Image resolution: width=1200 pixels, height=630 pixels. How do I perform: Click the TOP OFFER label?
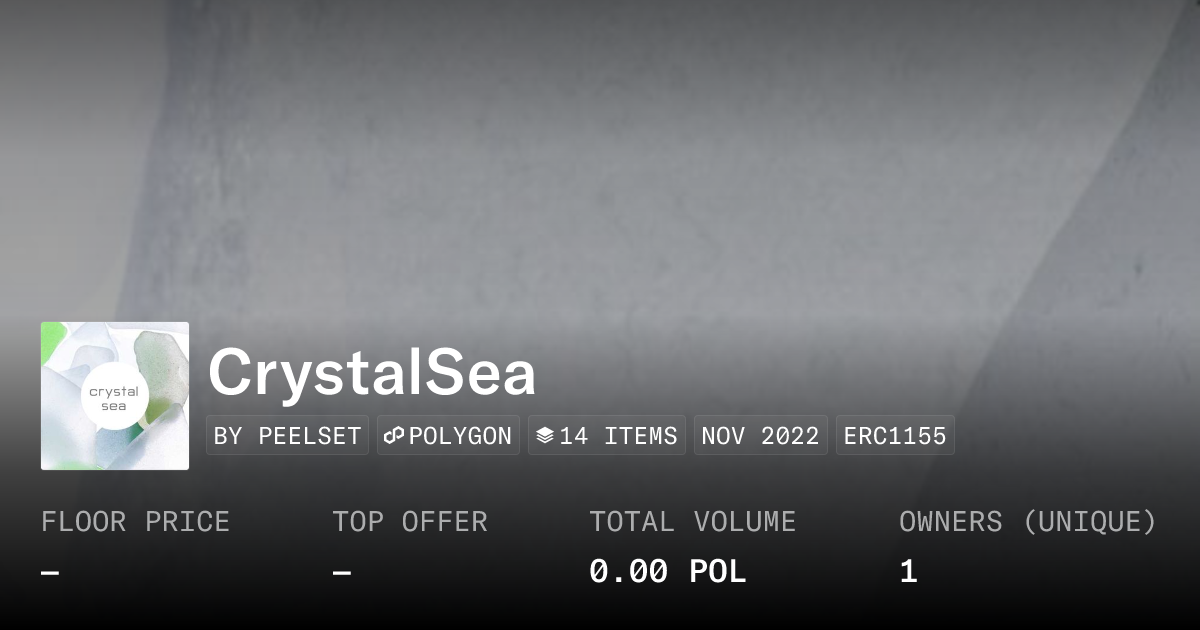[410, 522]
